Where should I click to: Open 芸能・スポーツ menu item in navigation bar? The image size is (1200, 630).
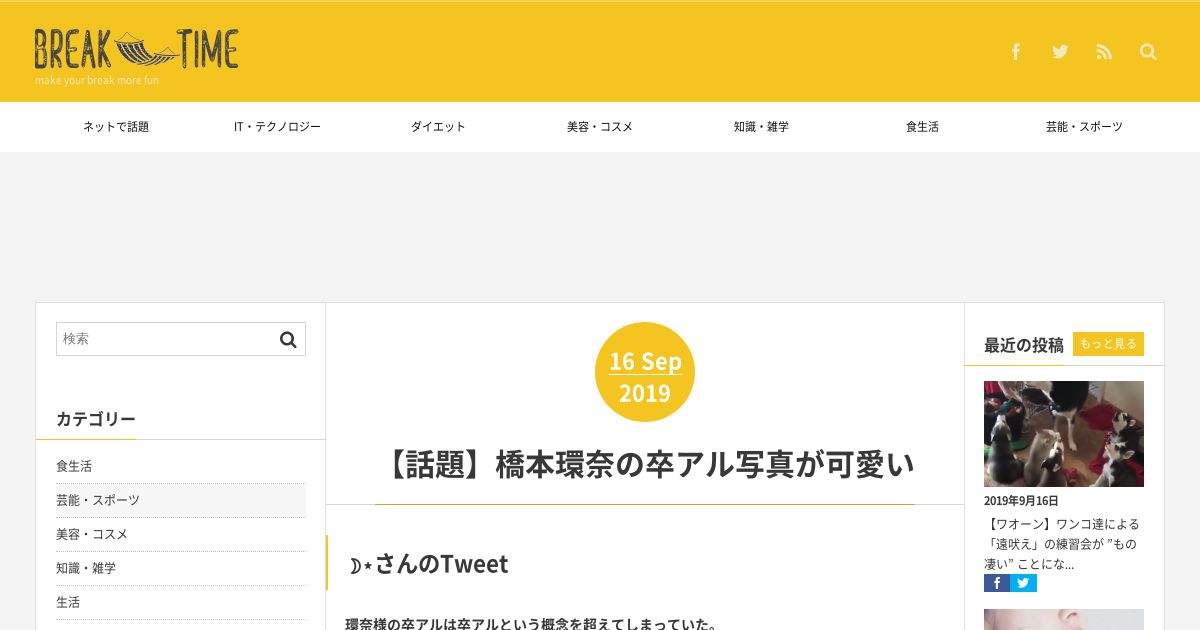coord(1084,127)
